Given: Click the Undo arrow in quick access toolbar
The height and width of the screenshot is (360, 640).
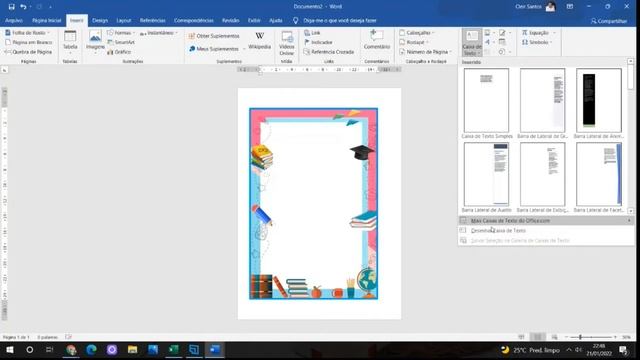Looking at the screenshot, I should (23, 7).
